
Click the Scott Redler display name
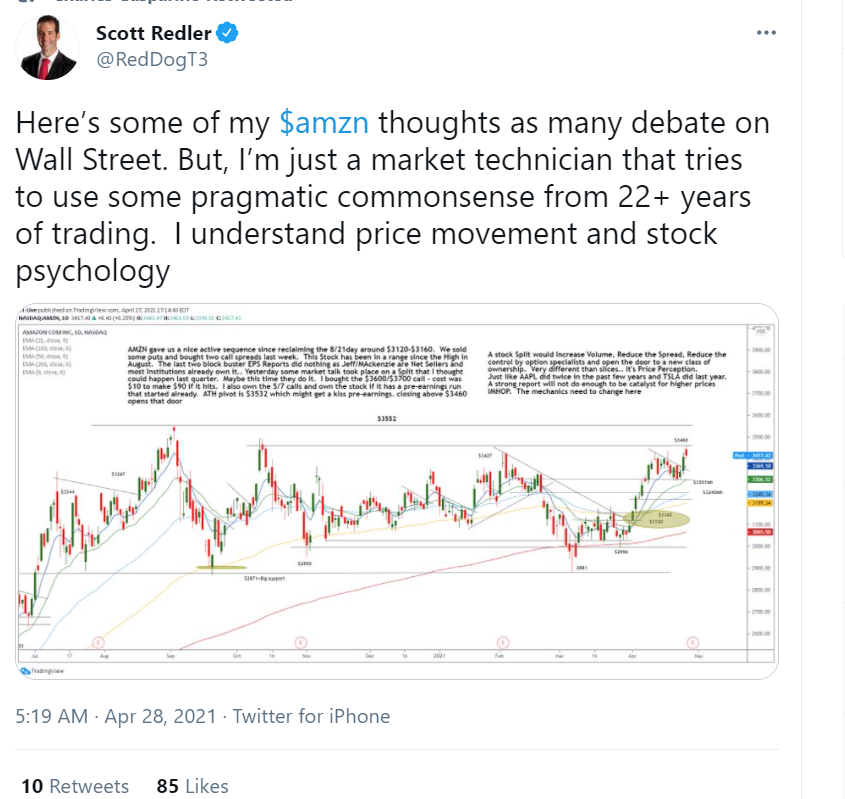click(x=154, y=33)
